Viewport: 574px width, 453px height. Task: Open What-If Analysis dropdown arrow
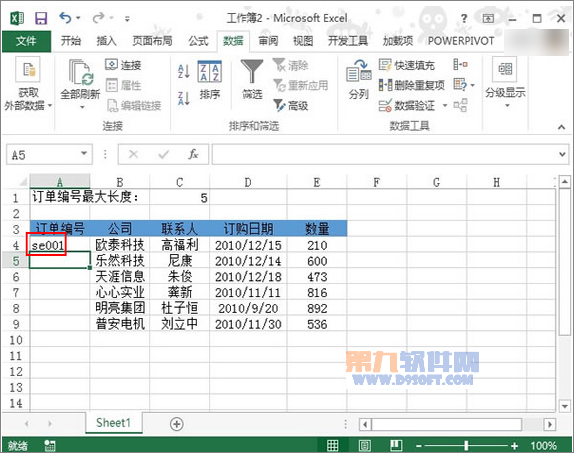click(472, 85)
